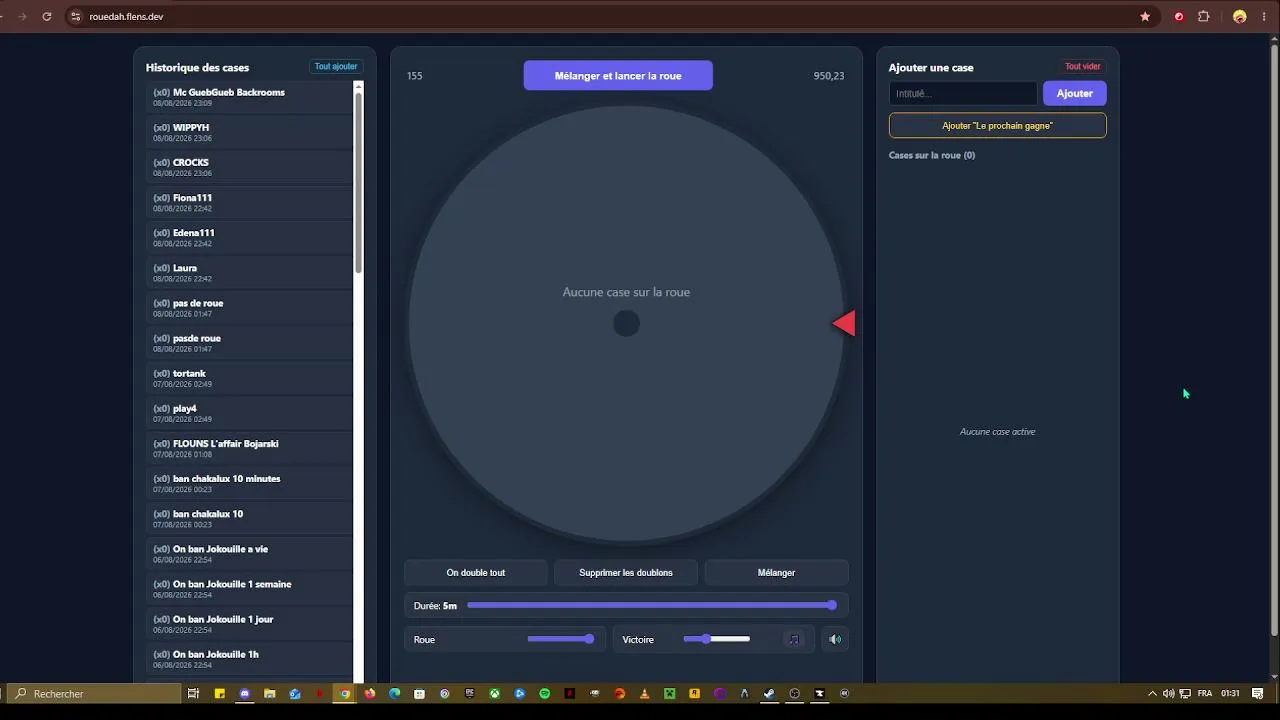The image size is (1280, 720).
Task: Click 'Supprimer les doublons' button
Action: (x=626, y=573)
